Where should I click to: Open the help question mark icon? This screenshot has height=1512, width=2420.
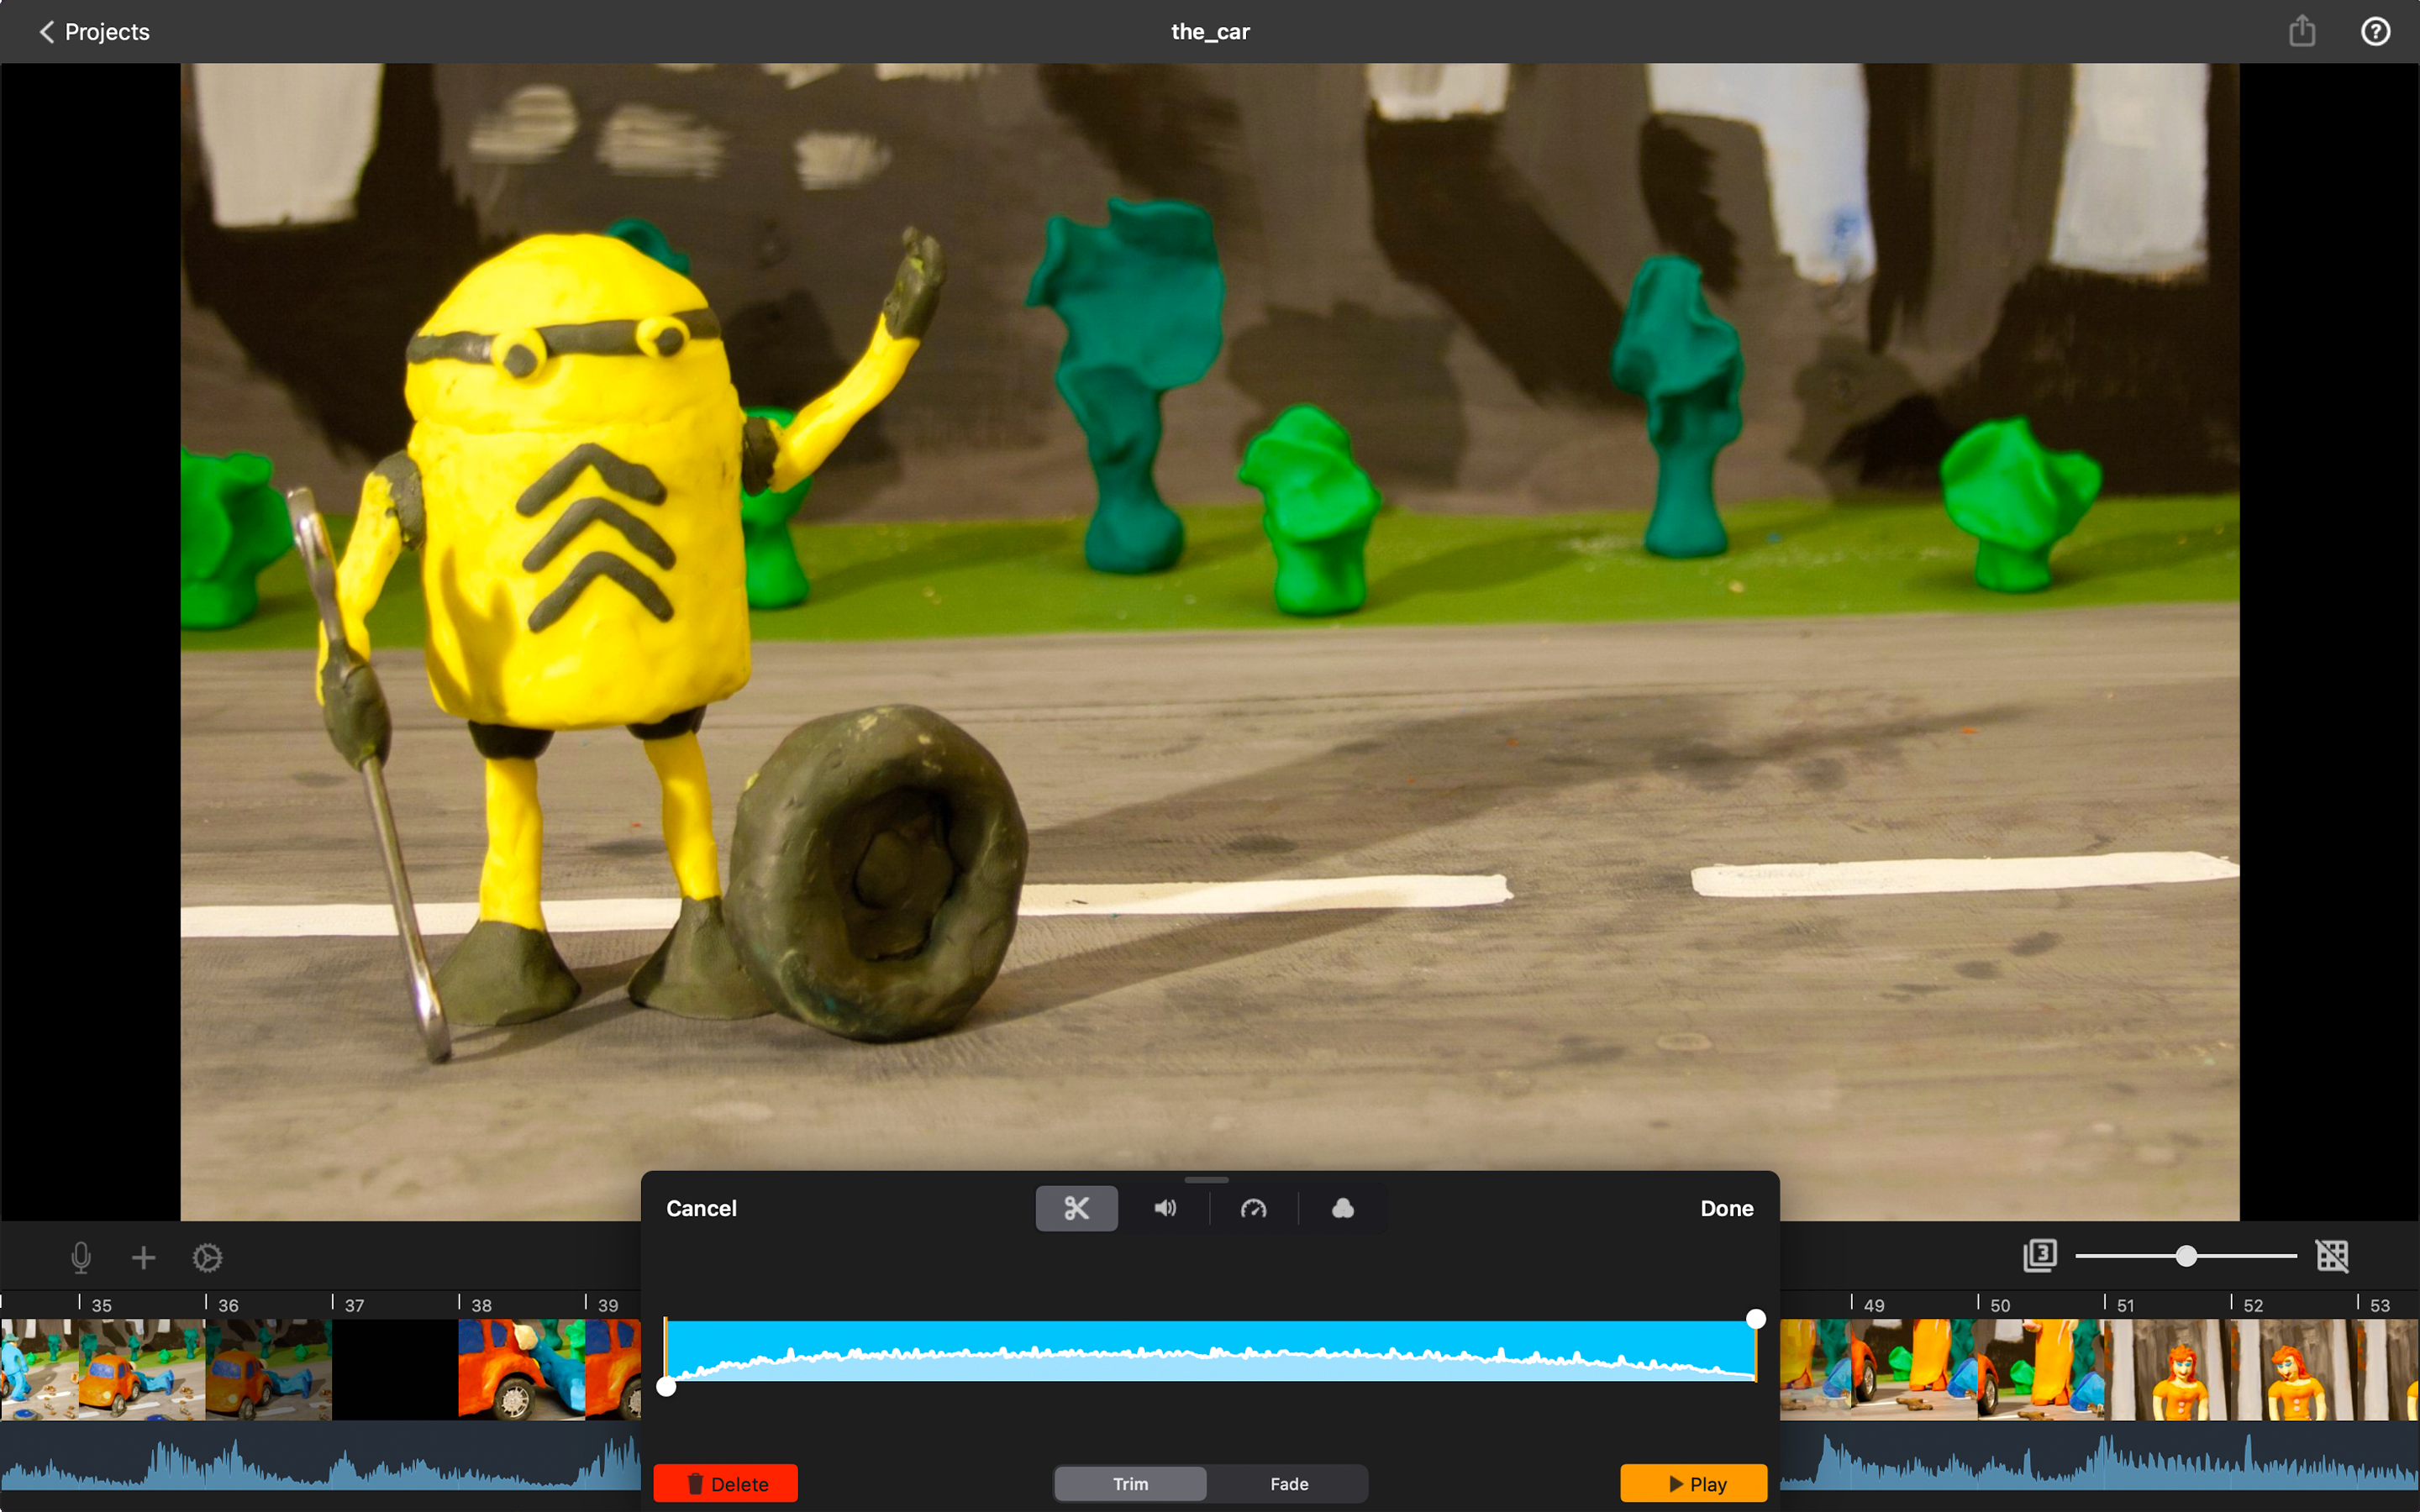2375,32
